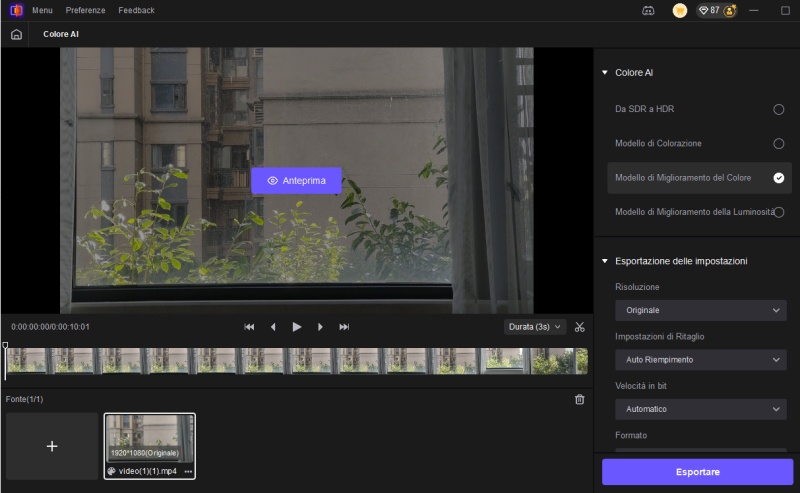Step back one frame
Image resolution: width=800 pixels, height=493 pixels.
[x=273, y=327]
